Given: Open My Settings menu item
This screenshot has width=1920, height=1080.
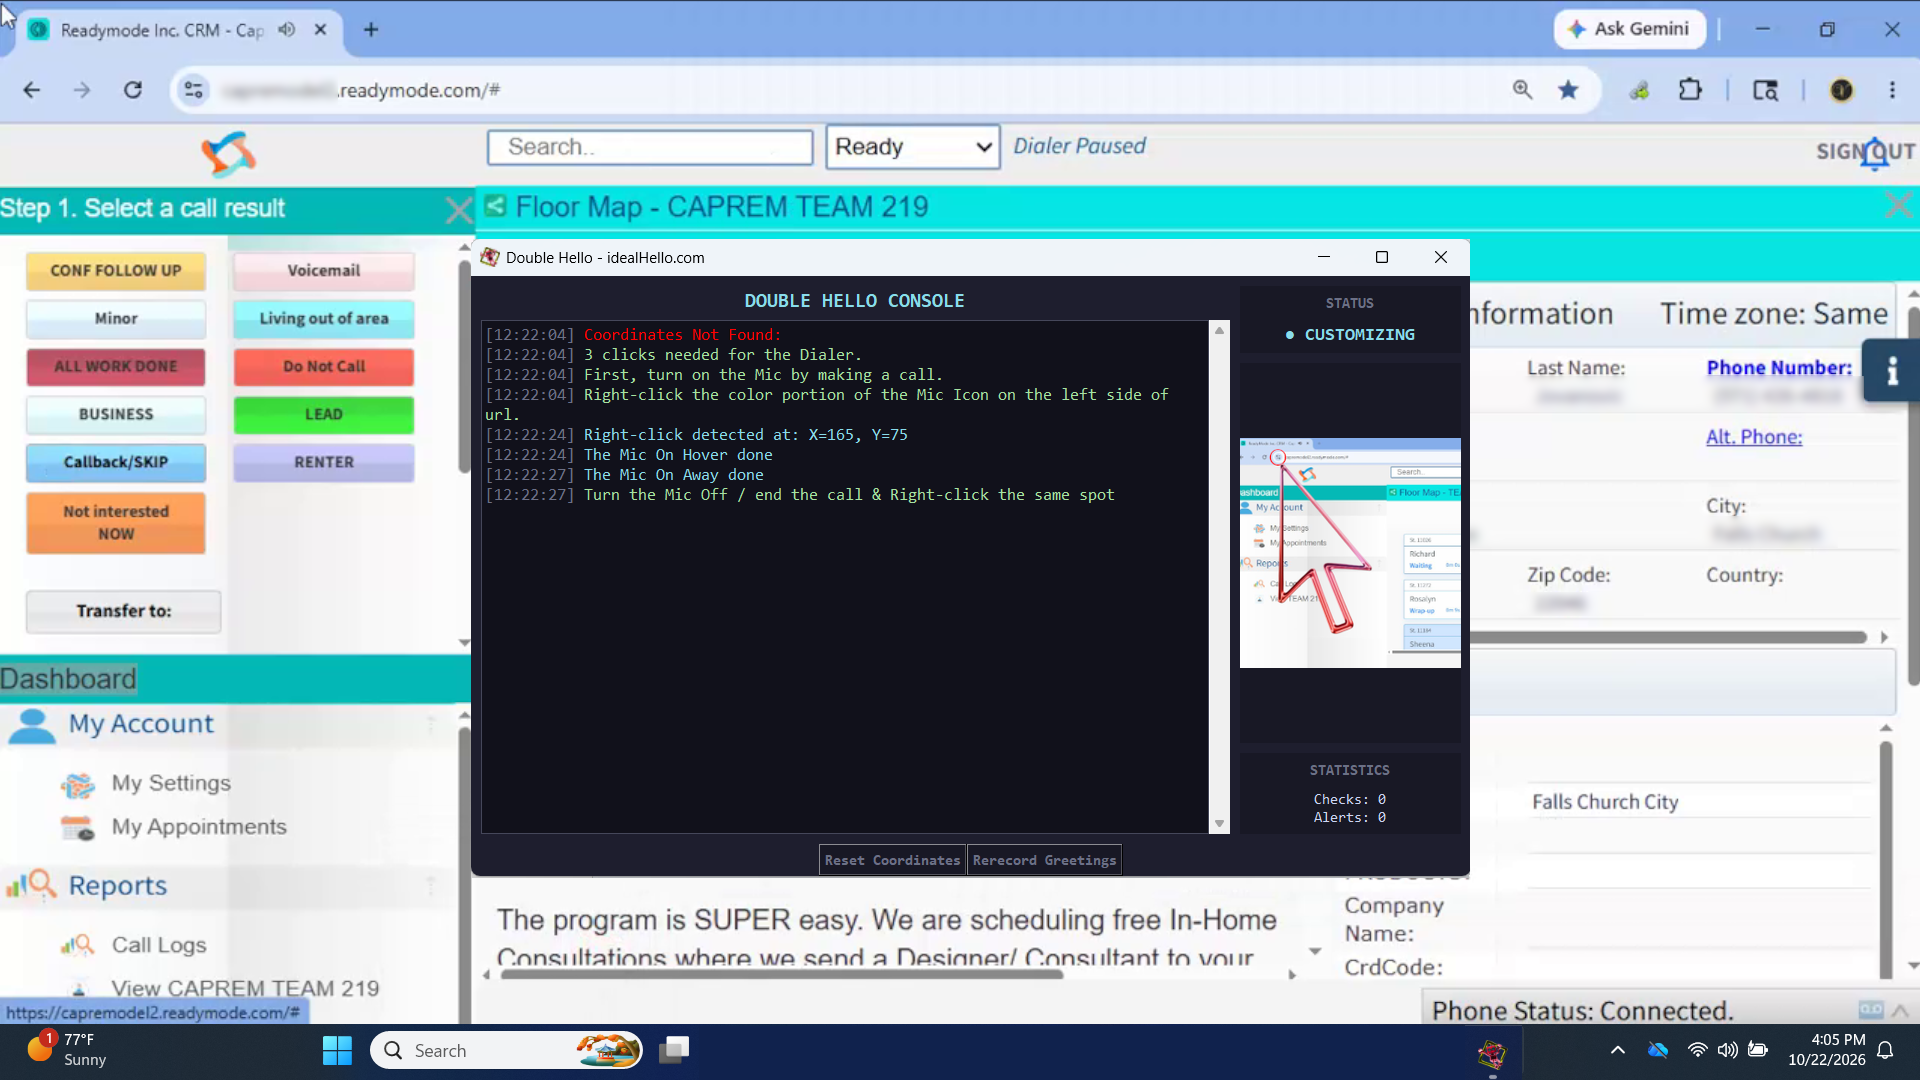Looking at the screenshot, I should (x=171, y=783).
